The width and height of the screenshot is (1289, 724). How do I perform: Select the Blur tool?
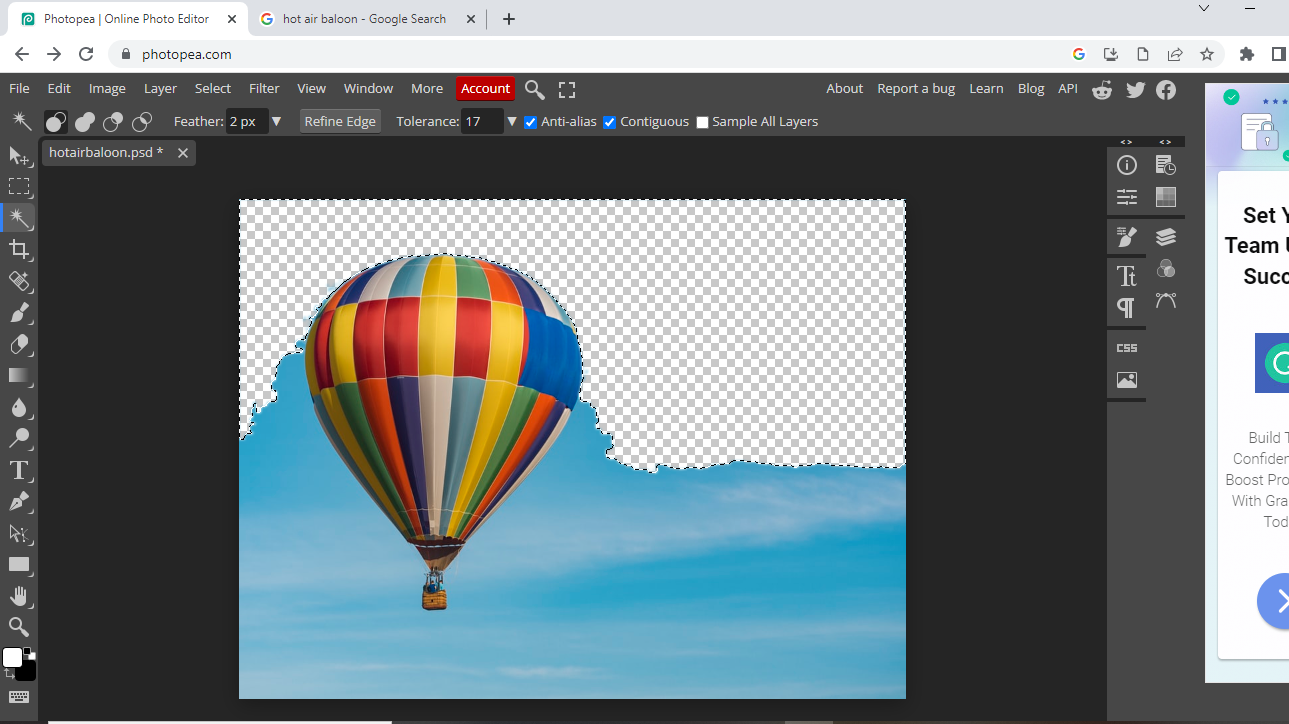pos(19,407)
